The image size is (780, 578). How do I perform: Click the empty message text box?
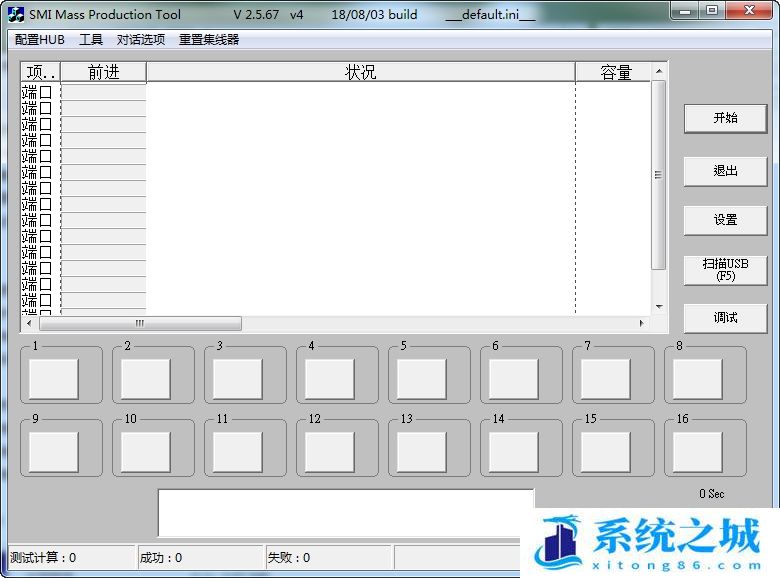pyautogui.click(x=346, y=513)
